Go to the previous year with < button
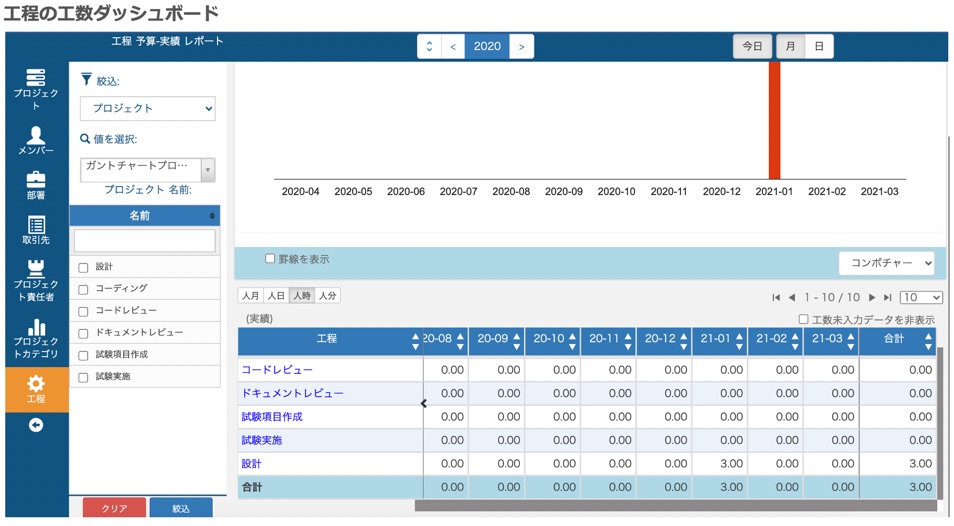This screenshot has height=526, width=954. (453, 46)
